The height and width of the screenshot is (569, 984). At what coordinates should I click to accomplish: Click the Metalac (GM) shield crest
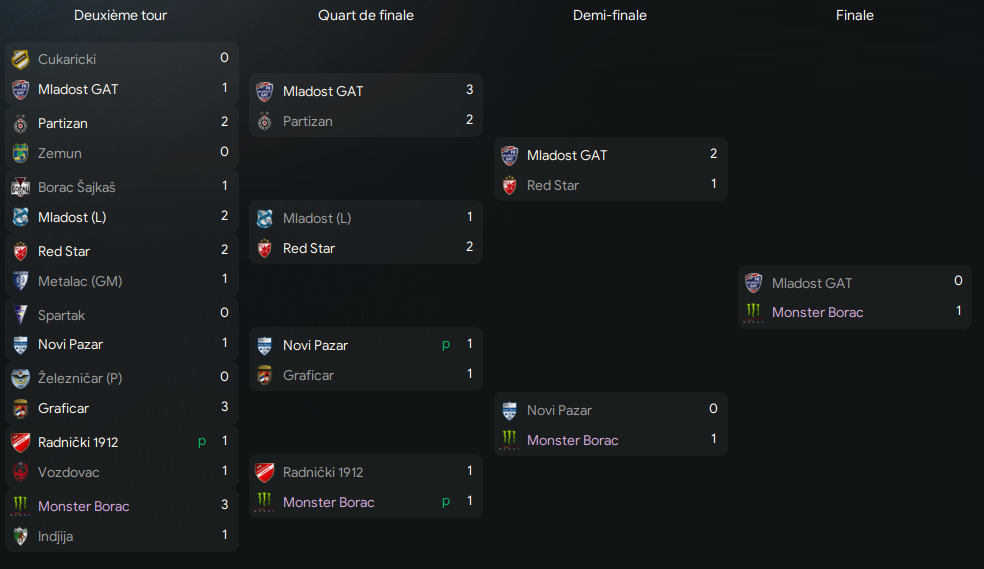[x=20, y=281]
